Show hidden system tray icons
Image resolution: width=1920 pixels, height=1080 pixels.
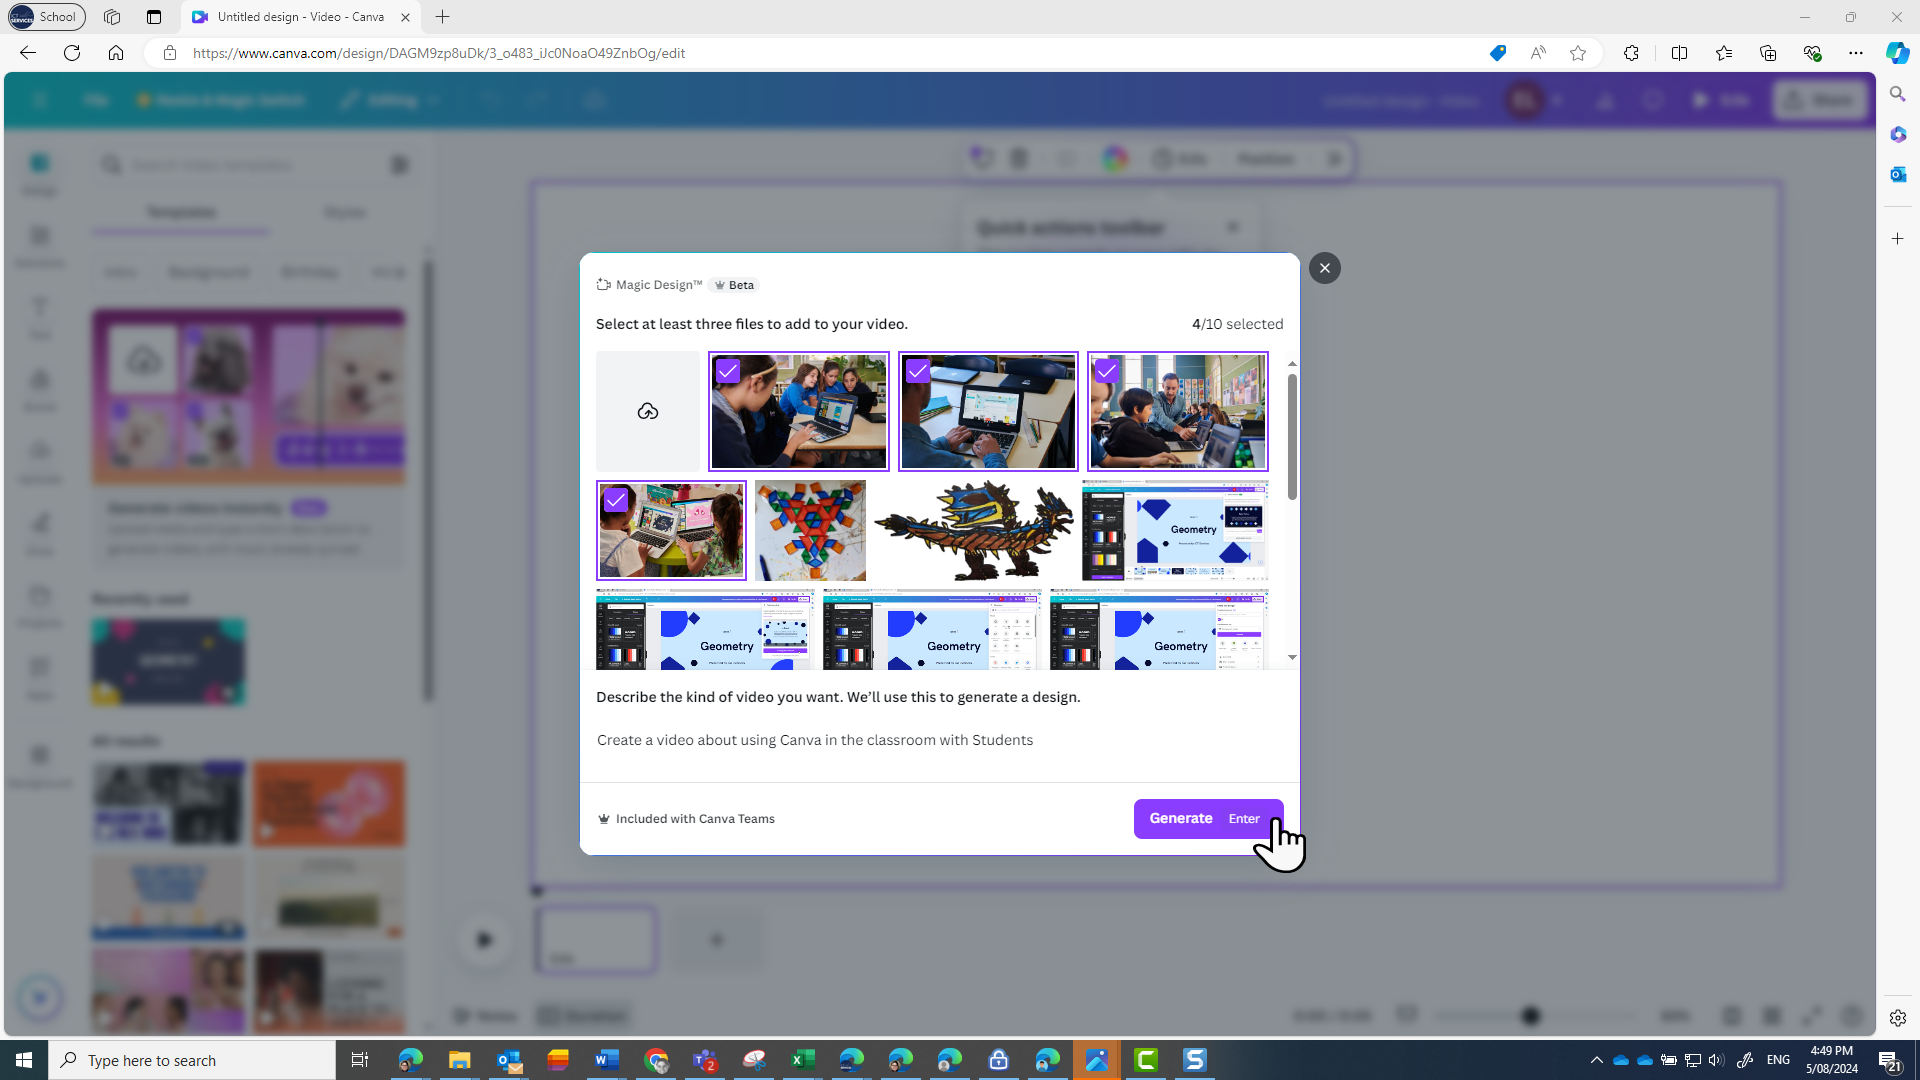(x=1596, y=1060)
